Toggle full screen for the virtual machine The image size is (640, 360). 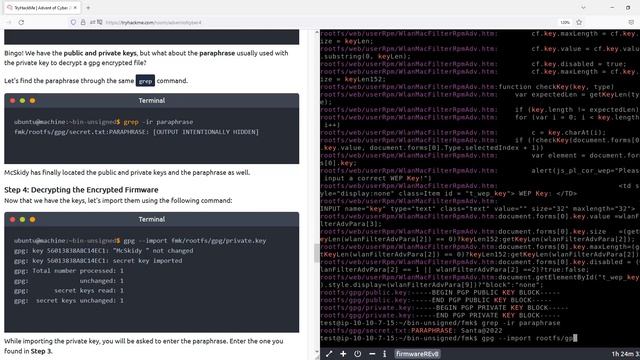(329, 354)
